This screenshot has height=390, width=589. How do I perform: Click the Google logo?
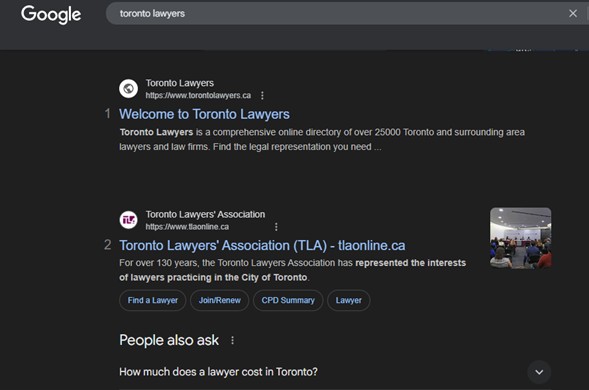[51, 15]
